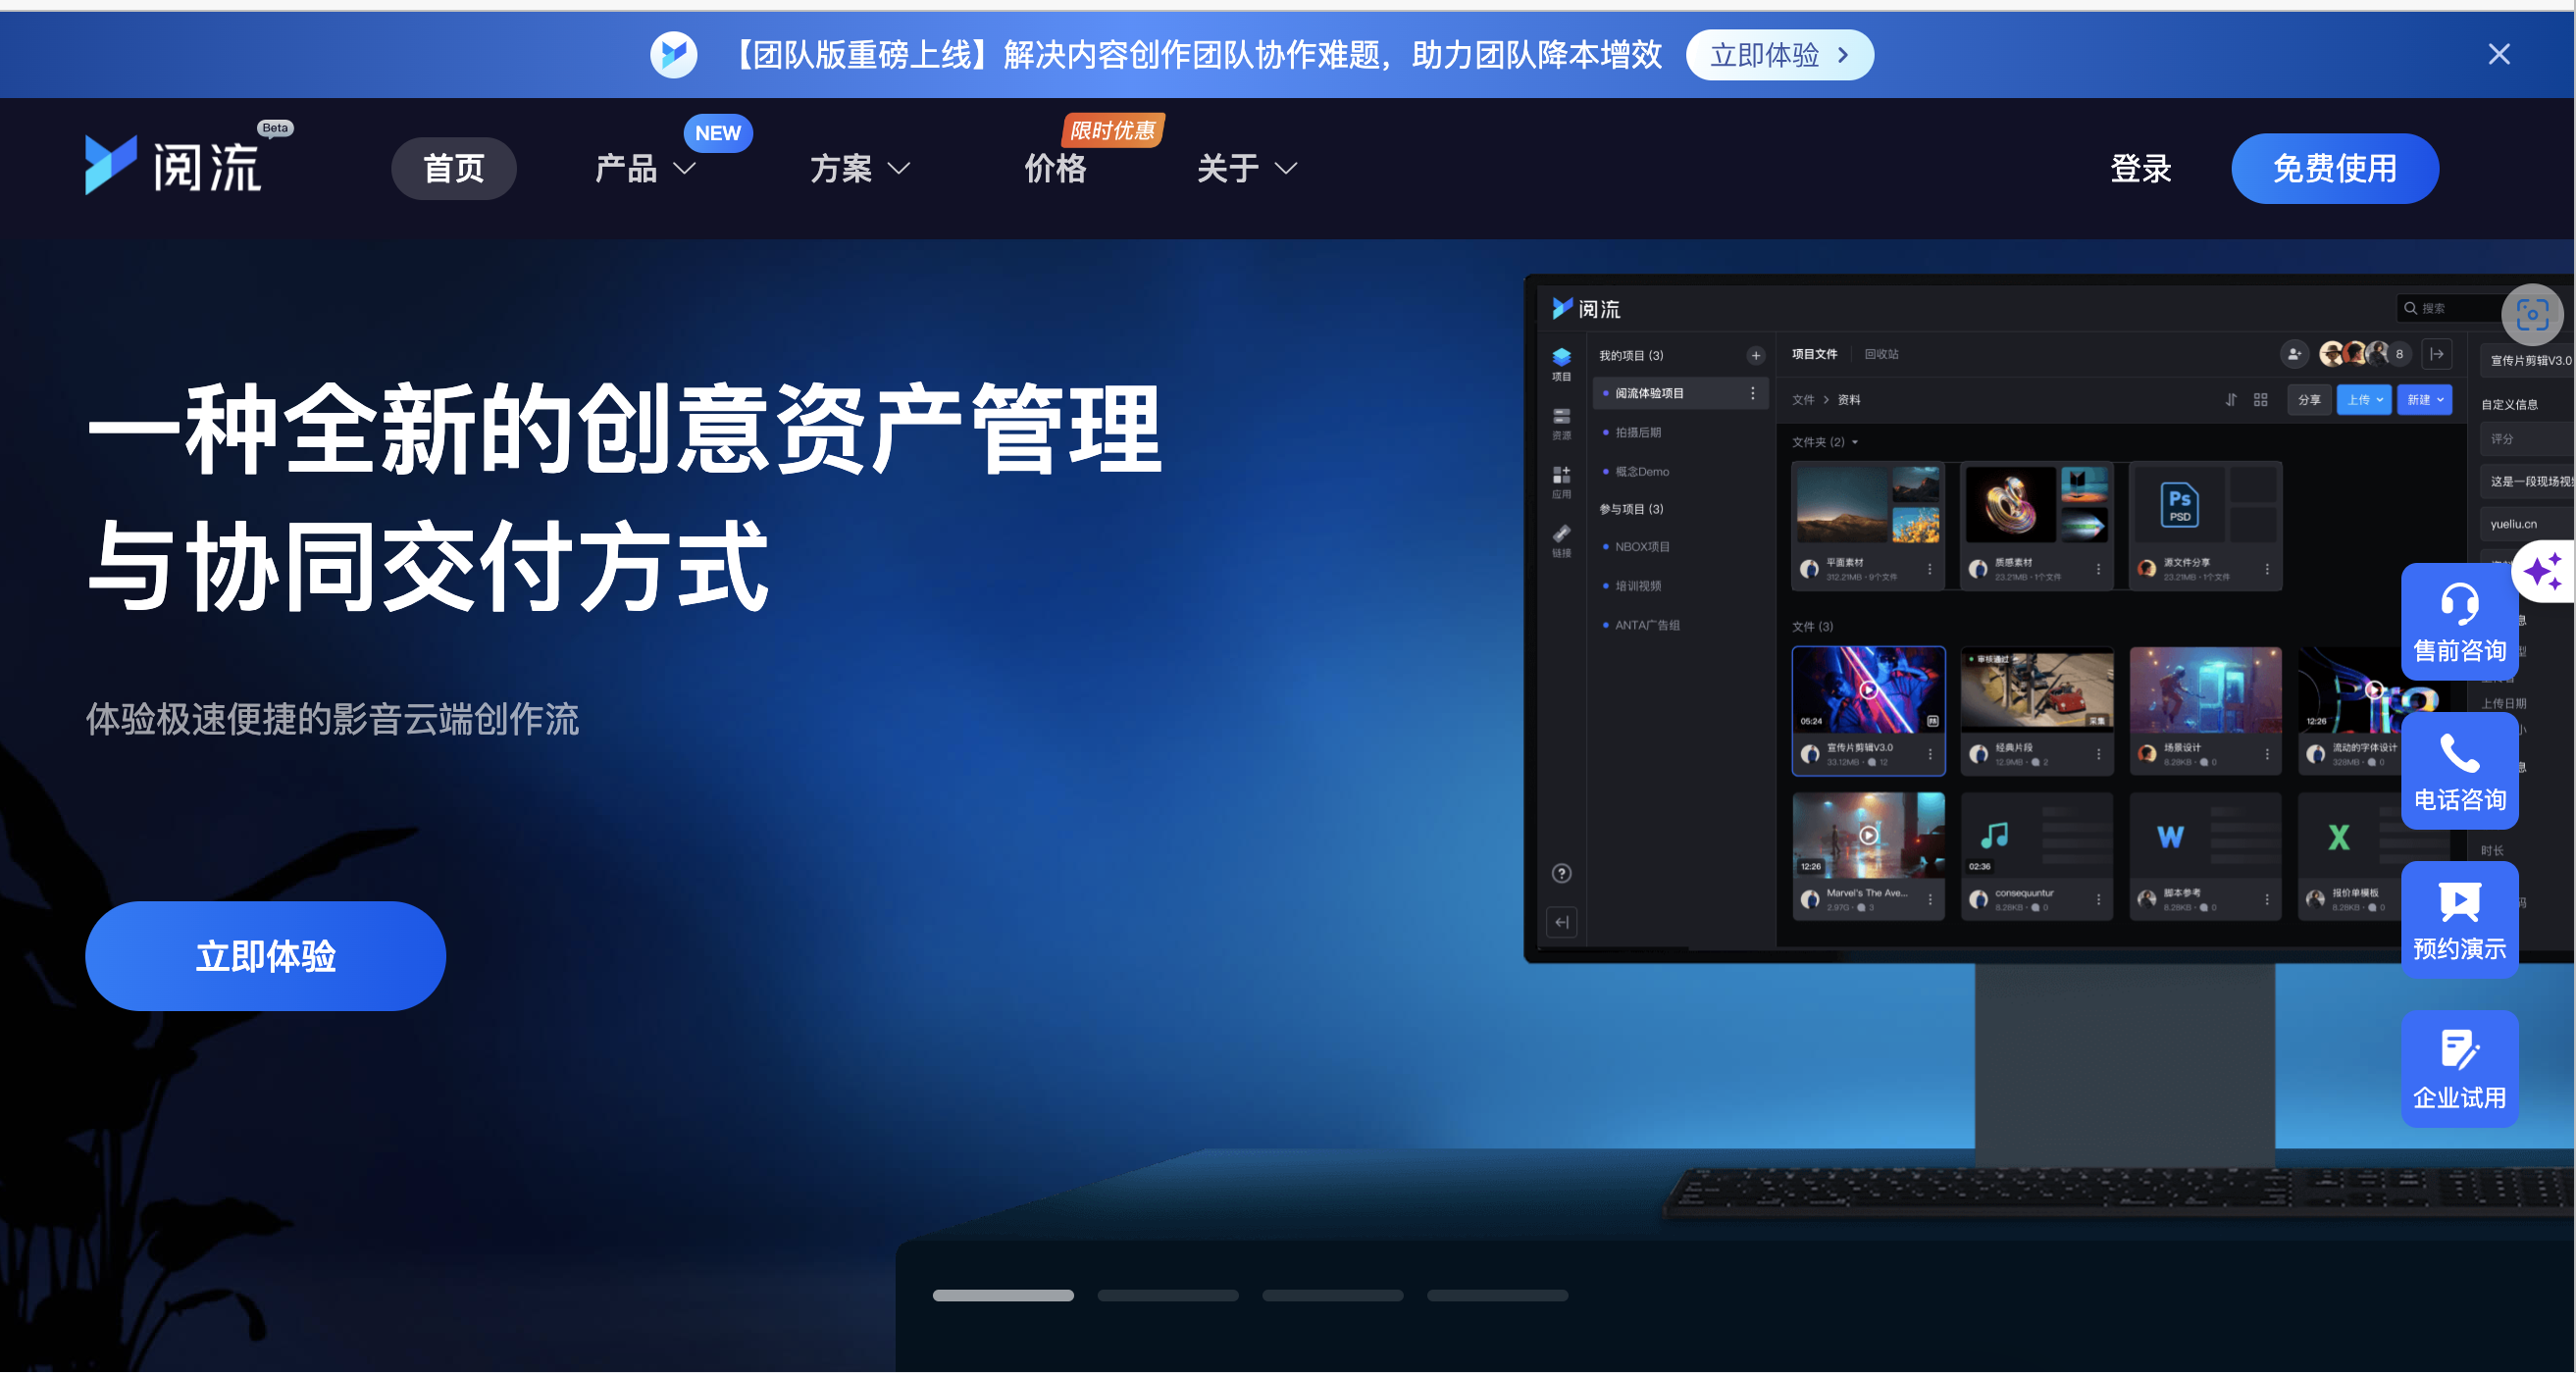This screenshot has width=2576, height=1373.
Task: Select 资源 icon in mockup sidebar
Action: point(1561,423)
